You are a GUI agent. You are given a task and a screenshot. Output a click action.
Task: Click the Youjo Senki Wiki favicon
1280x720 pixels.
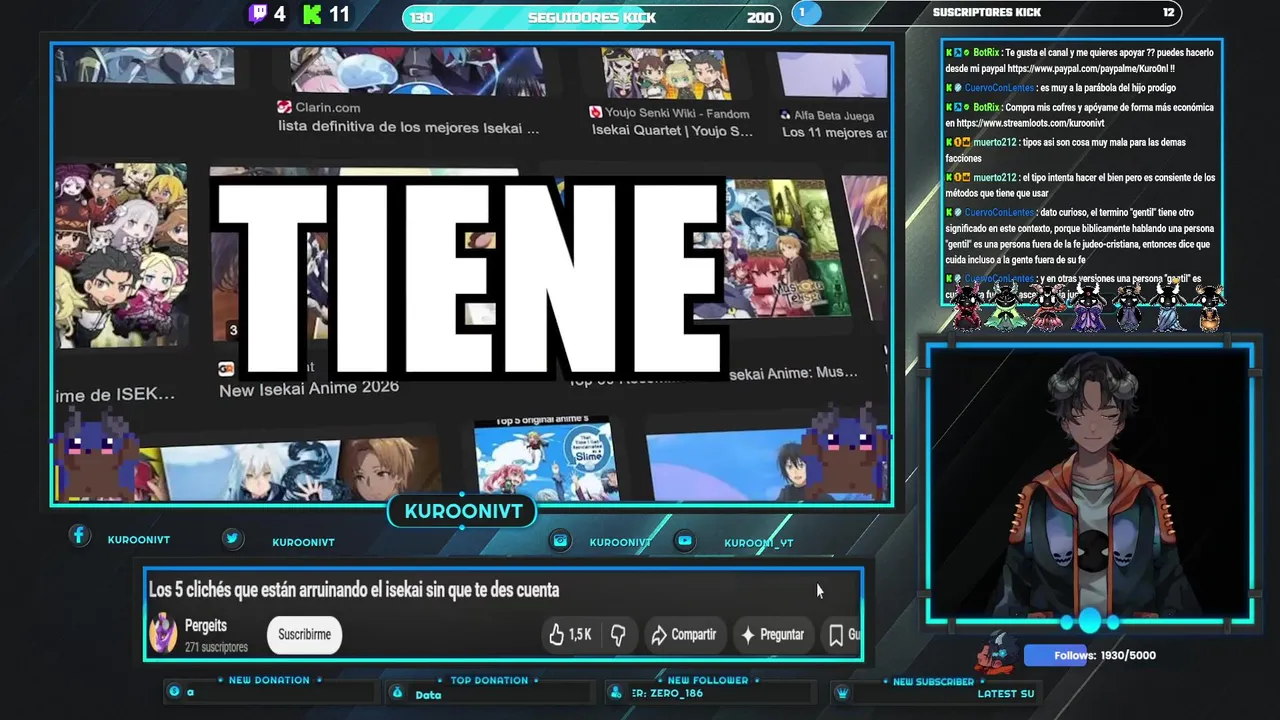tap(596, 112)
